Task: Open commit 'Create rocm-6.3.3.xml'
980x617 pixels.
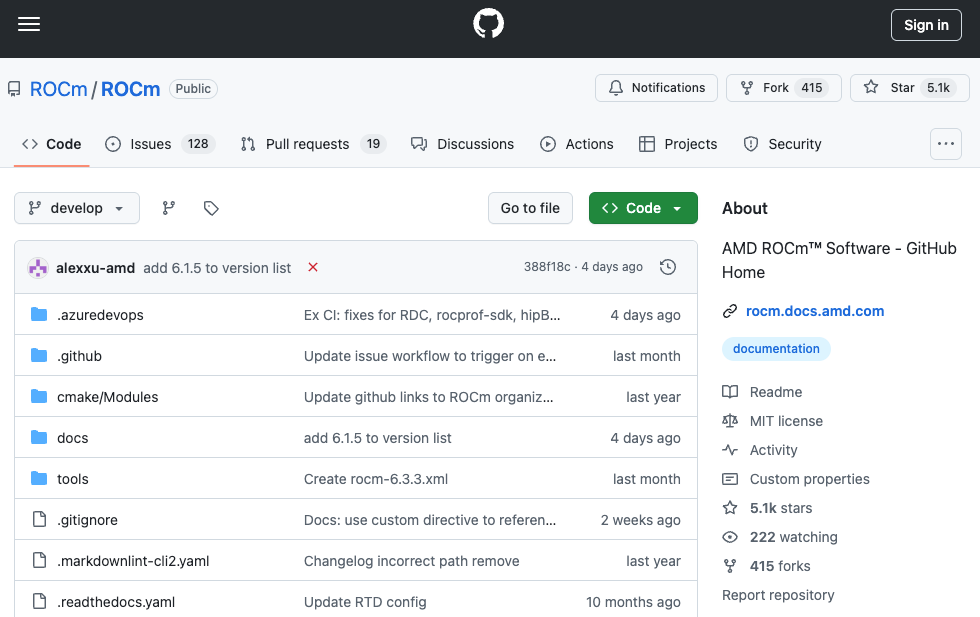Action: point(376,479)
